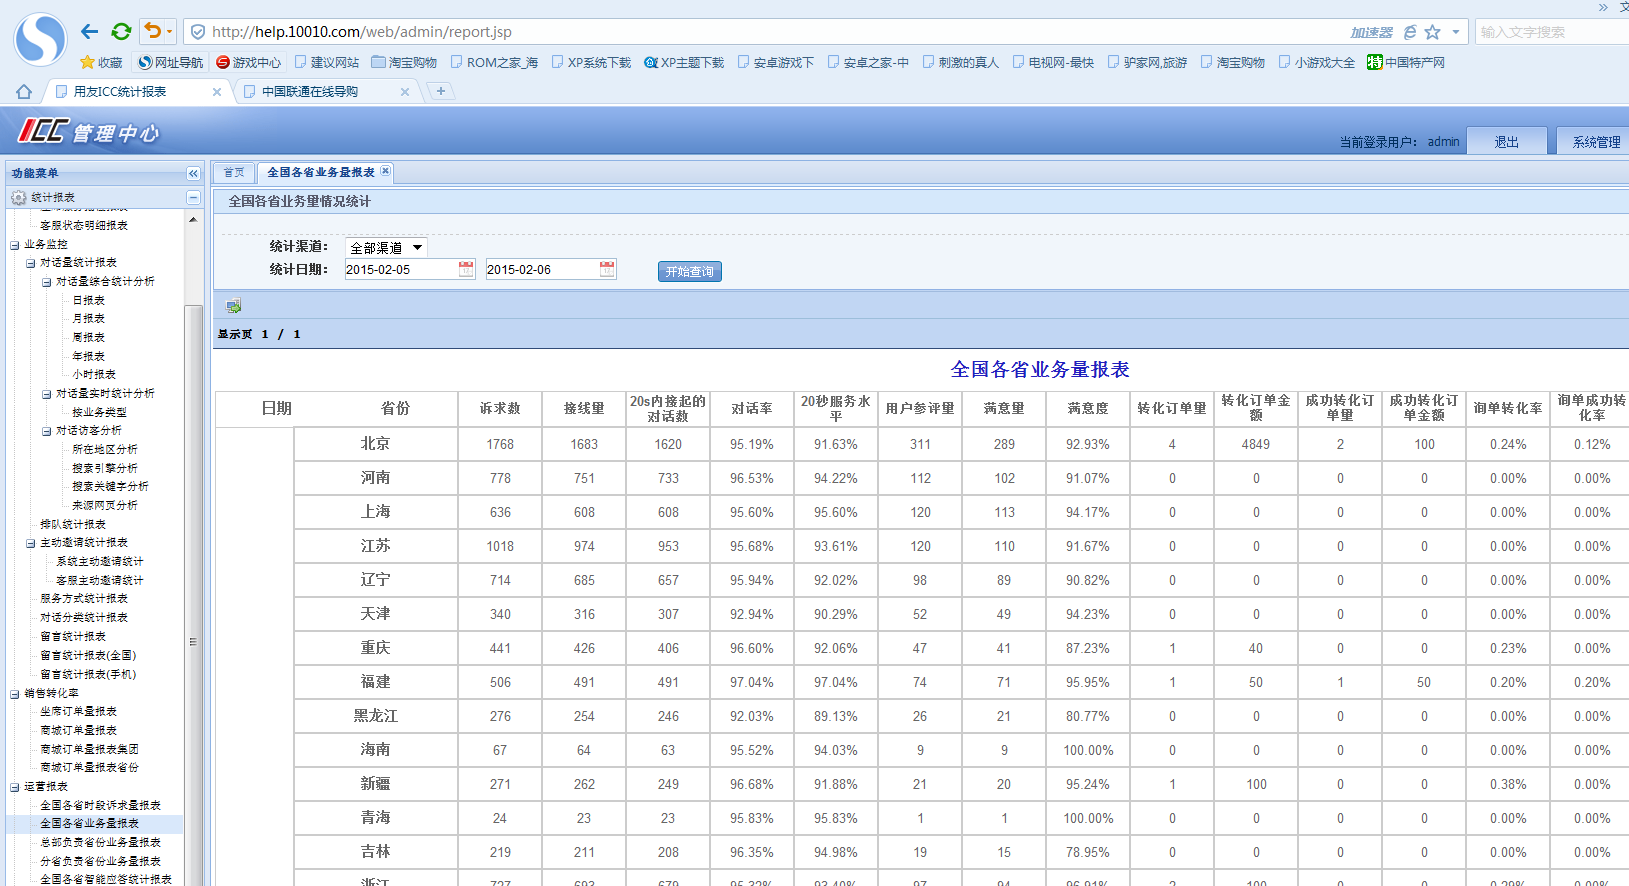Reload the page with the green refresh icon
The width and height of the screenshot is (1629, 886).
point(121,32)
